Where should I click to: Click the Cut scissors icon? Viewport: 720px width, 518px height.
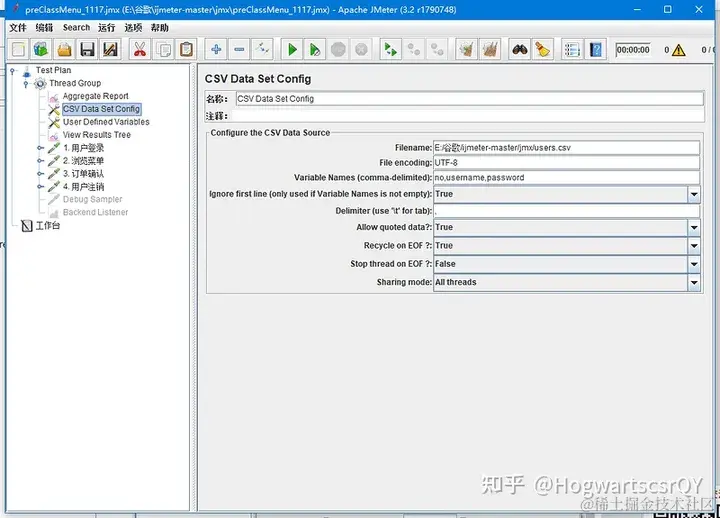[140, 50]
